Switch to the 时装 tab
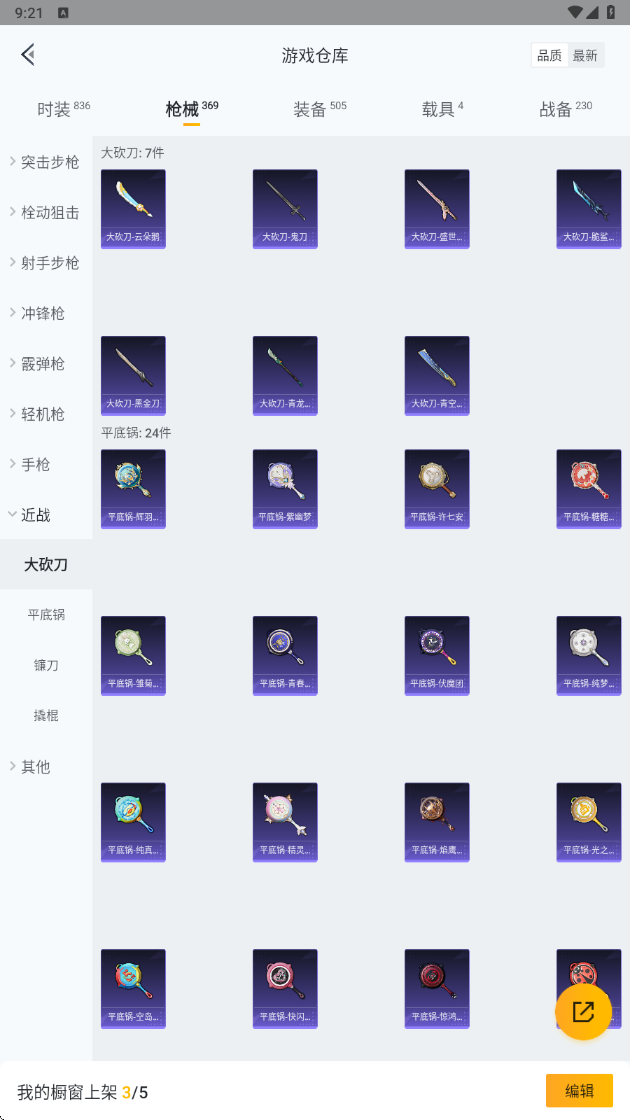This screenshot has width=630, height=1120. click(64, 109)
